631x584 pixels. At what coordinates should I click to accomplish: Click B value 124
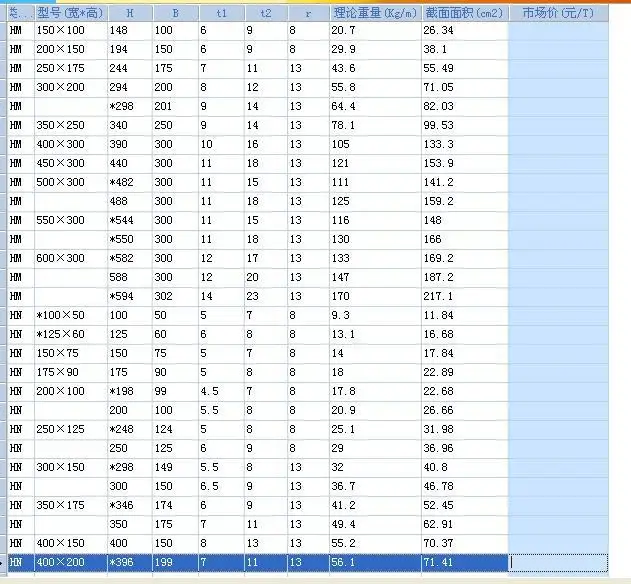pyautogui.click(x=163, y=429)
